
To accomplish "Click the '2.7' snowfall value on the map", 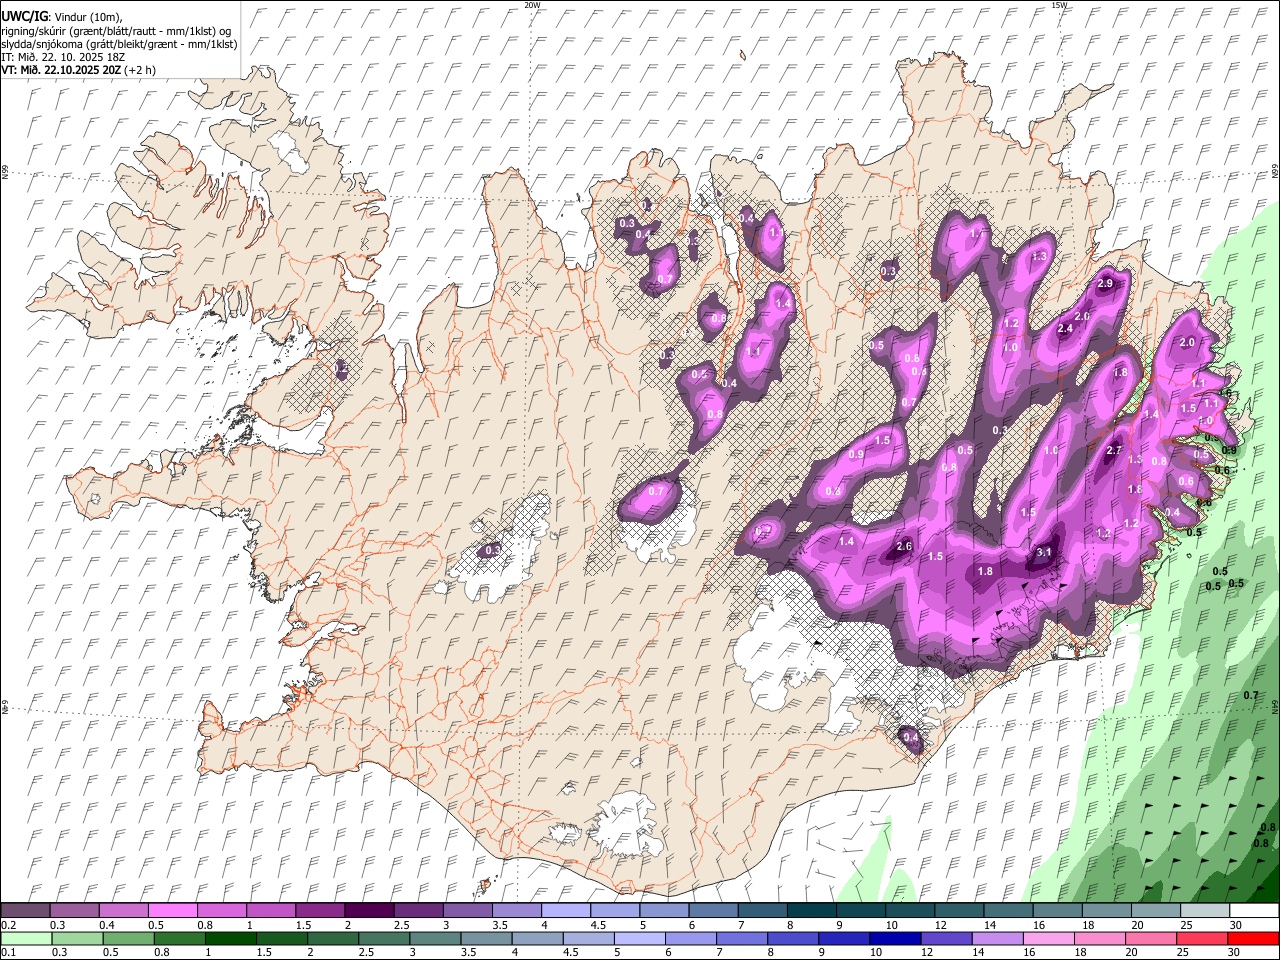I will click(x=1115, y=451).
